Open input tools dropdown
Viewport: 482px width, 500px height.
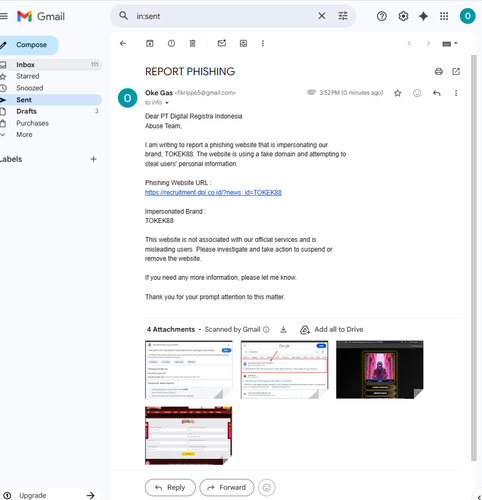pyautogui.click(x=450, y=44)
